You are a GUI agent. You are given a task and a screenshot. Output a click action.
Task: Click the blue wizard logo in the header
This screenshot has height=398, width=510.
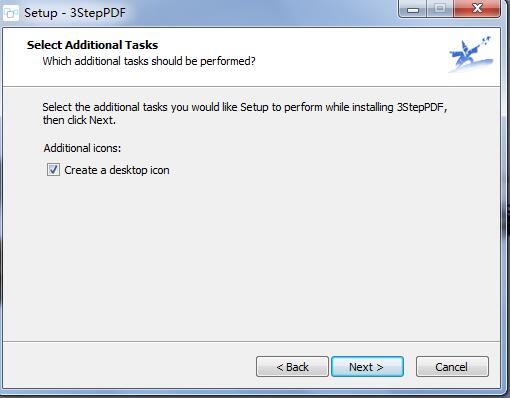pos(471,54)
